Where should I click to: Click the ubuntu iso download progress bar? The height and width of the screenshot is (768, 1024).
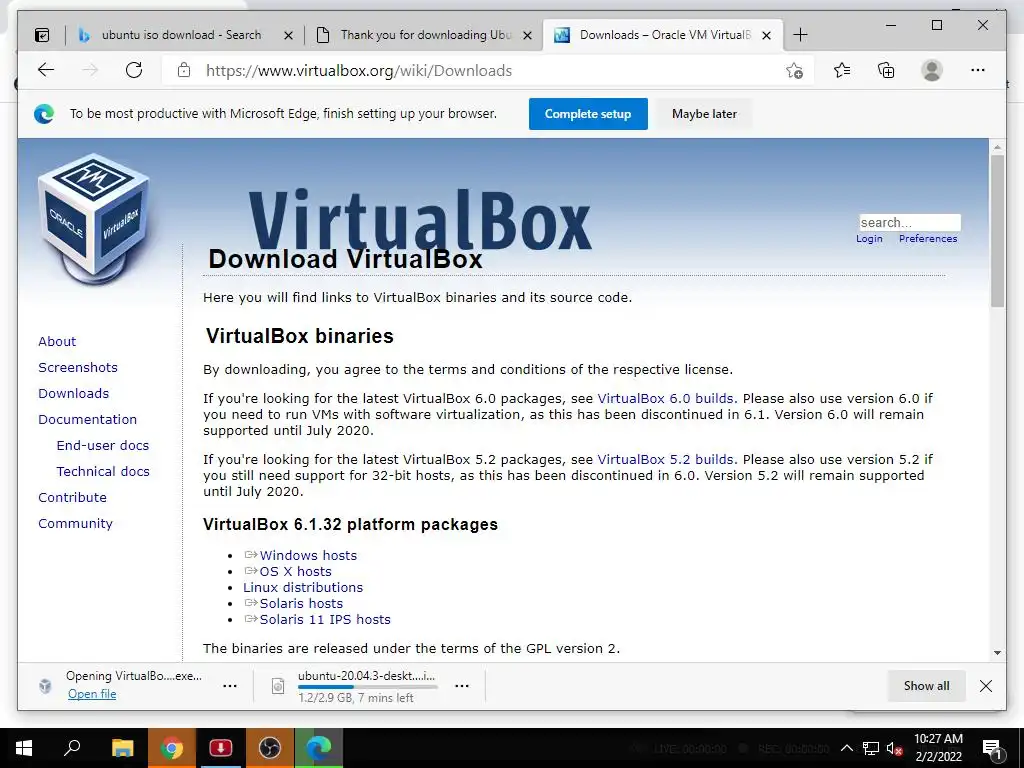point(368,687)
